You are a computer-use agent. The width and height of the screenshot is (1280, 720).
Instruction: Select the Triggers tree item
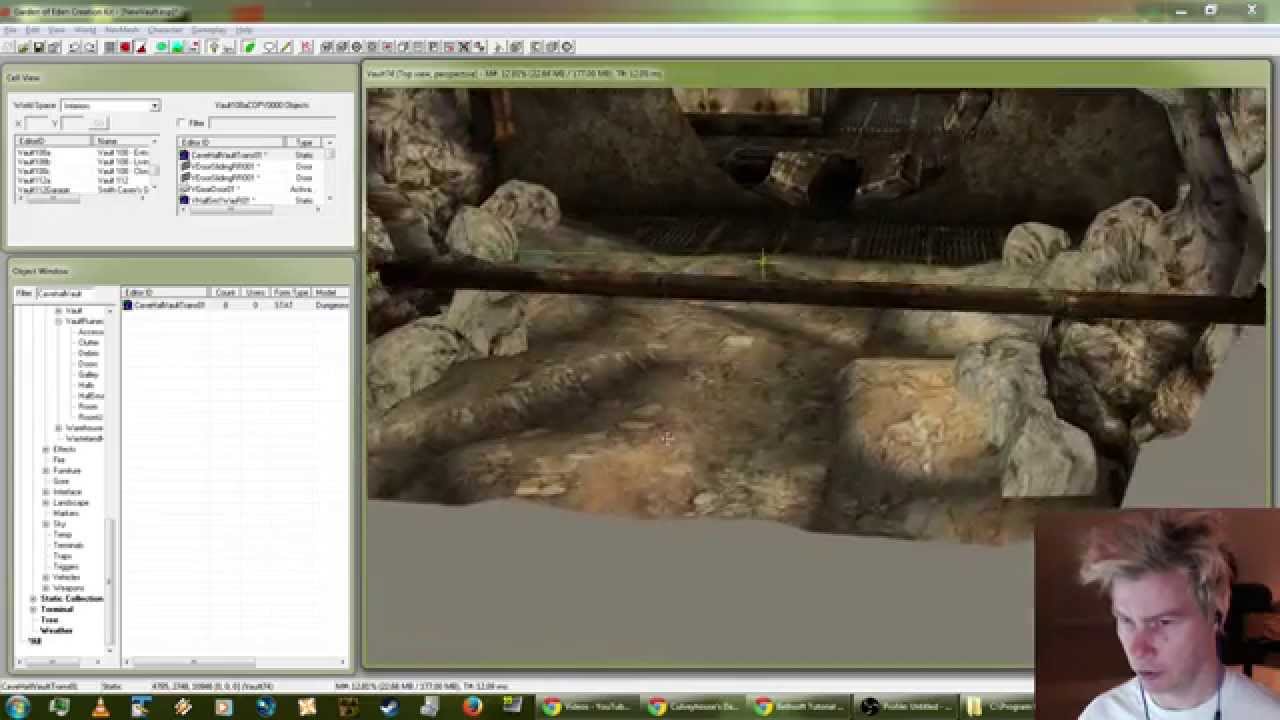tap(66, 566)
